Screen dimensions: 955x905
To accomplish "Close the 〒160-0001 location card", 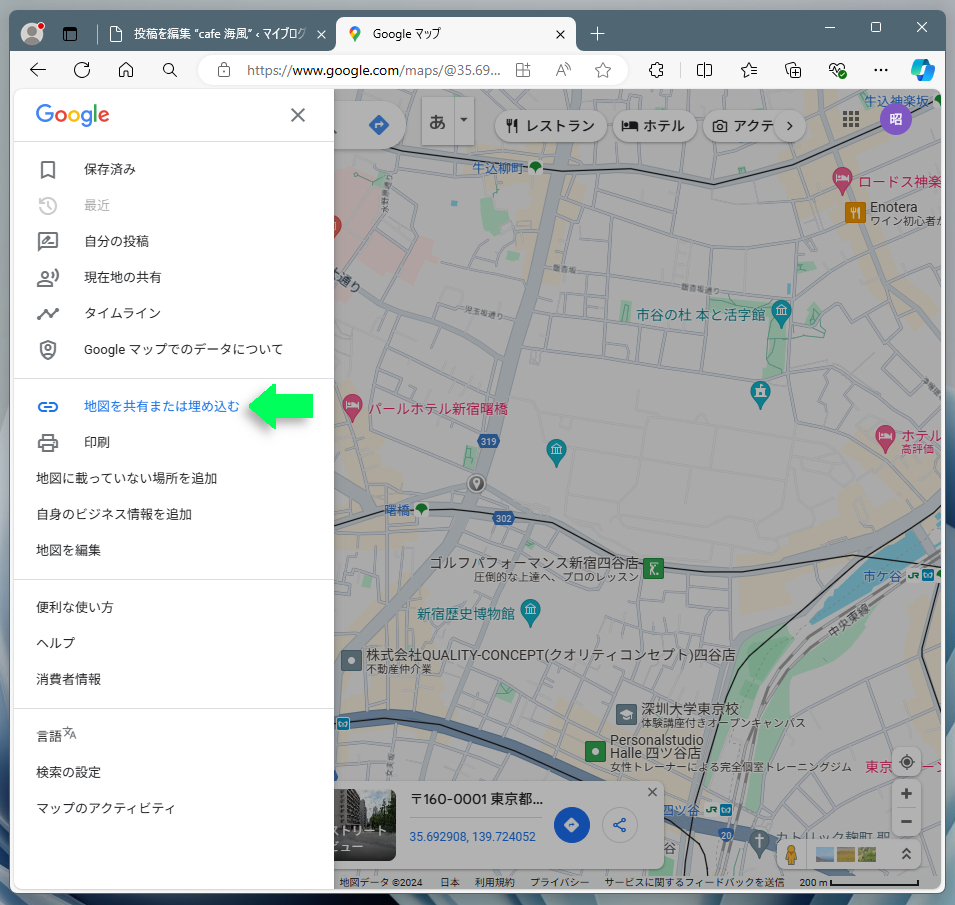I will coord(652,792).
